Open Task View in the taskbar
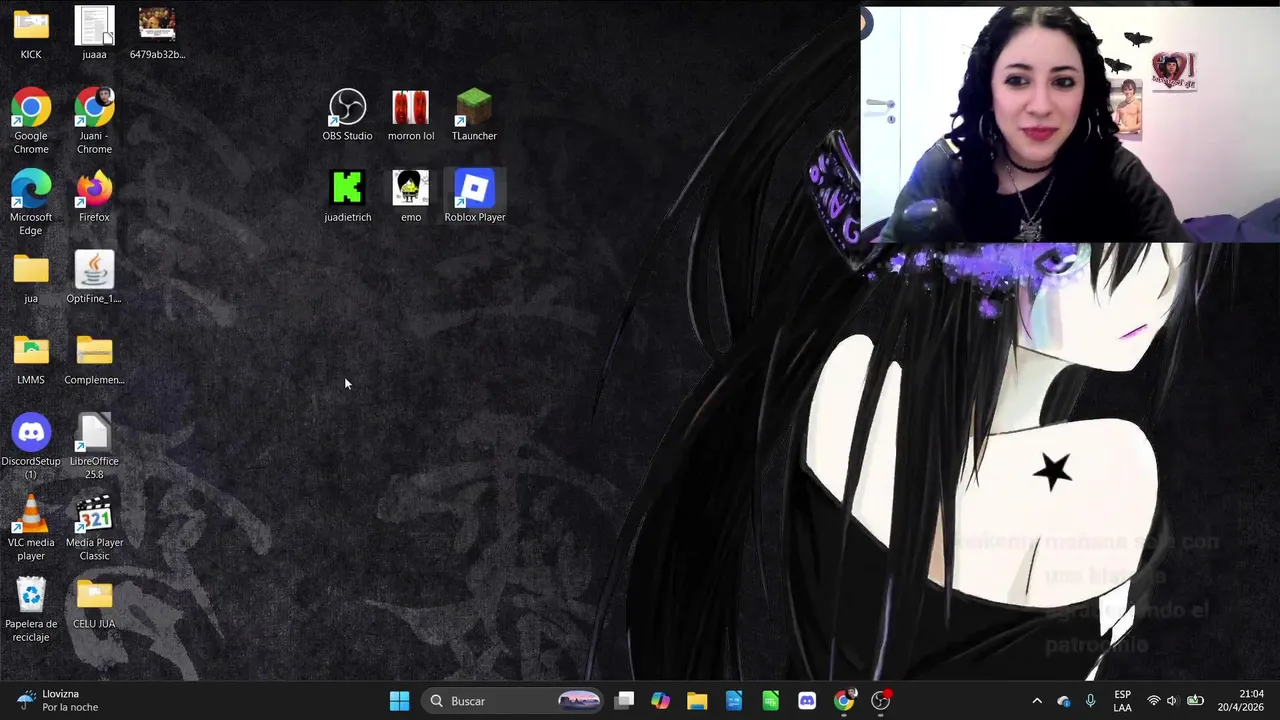The image size is (1280, 720). pyautogui.click(x=624, y=701)
